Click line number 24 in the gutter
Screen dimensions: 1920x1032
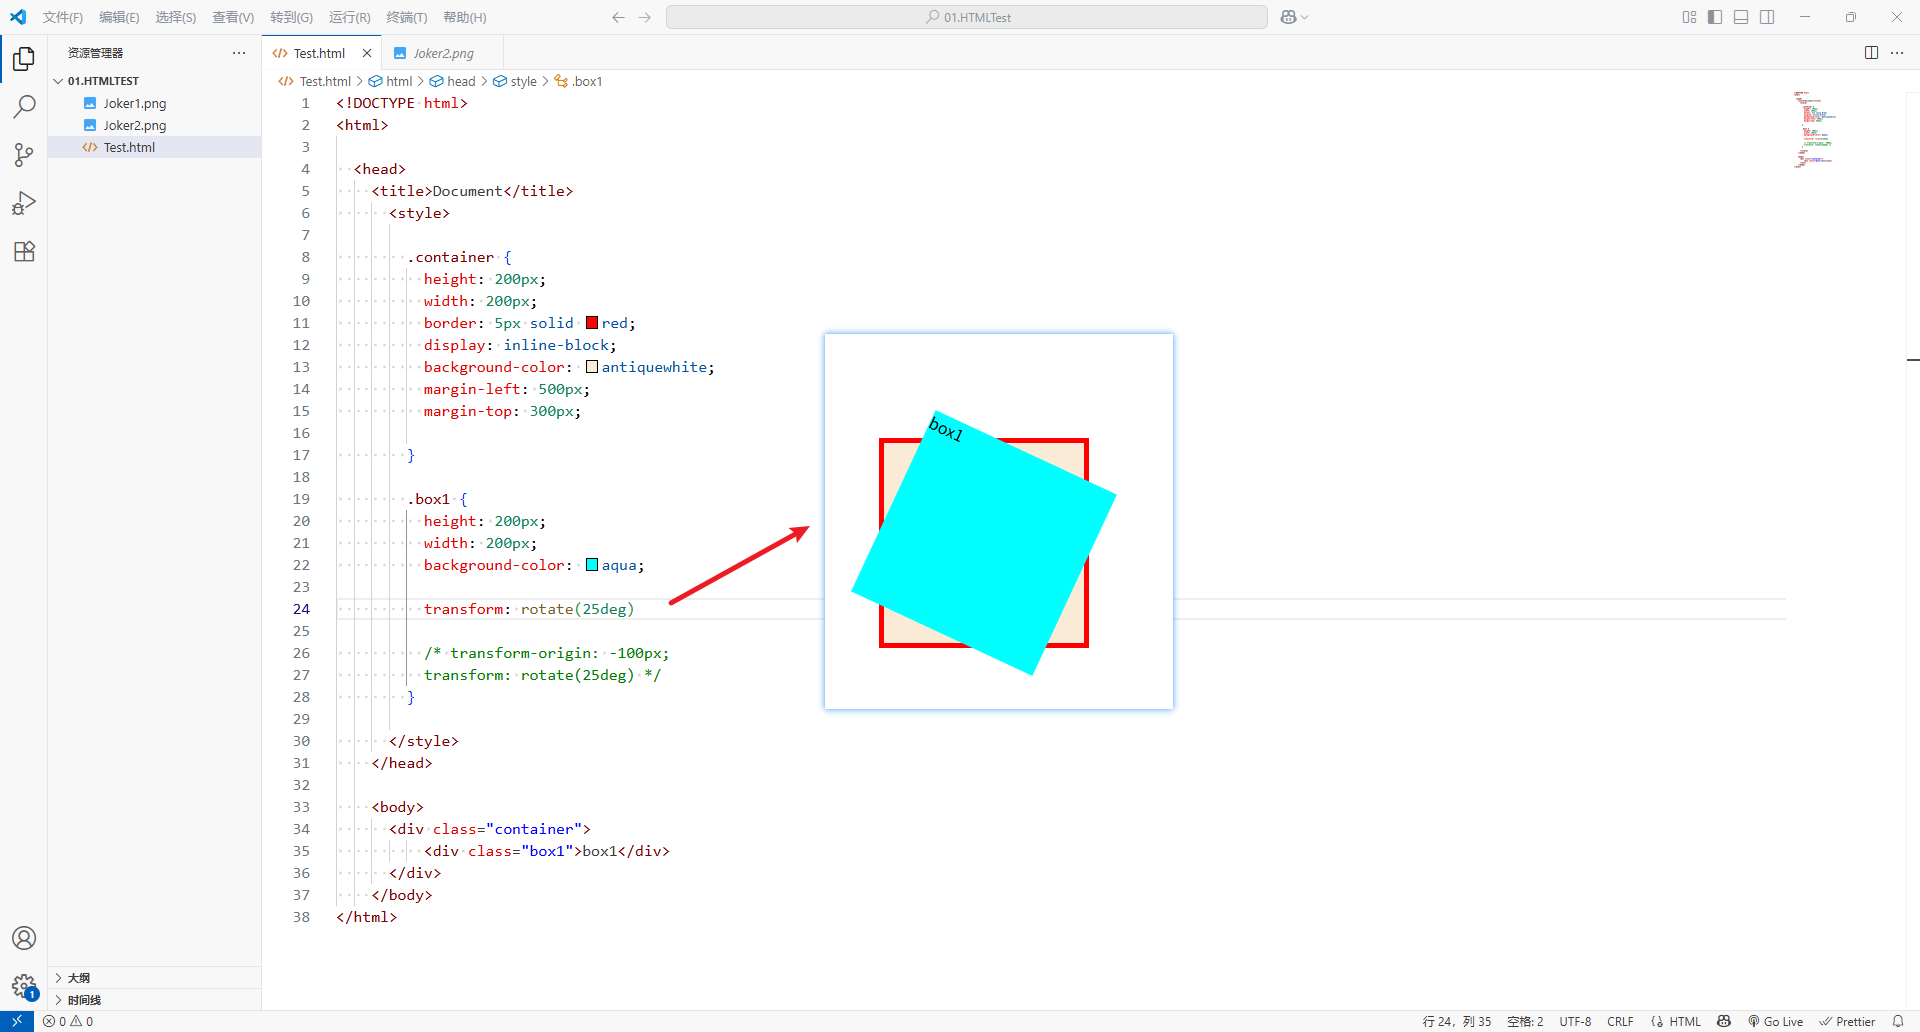pos(302,609)
